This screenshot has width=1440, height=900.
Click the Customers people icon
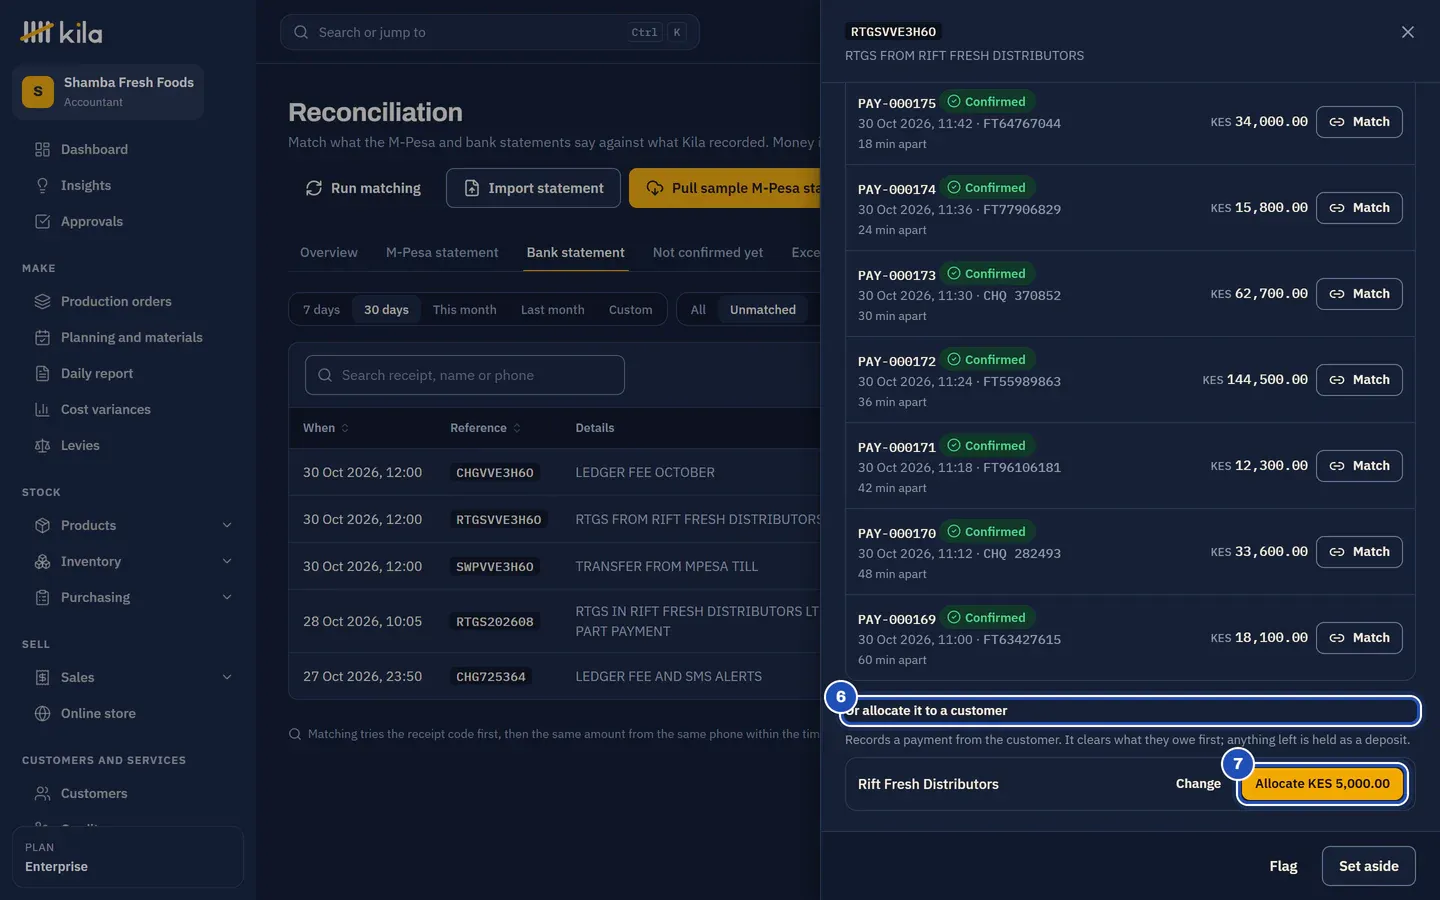coord(42,794)
